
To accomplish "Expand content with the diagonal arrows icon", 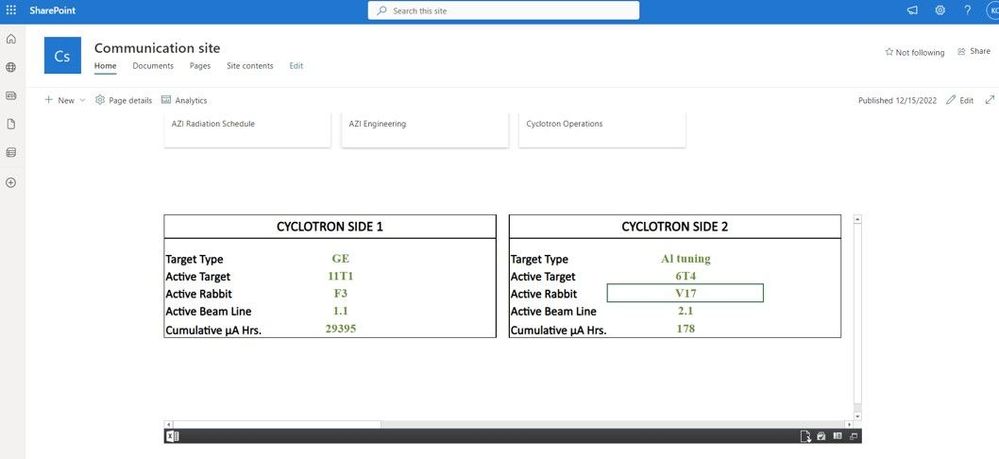I will pos(989,100).
